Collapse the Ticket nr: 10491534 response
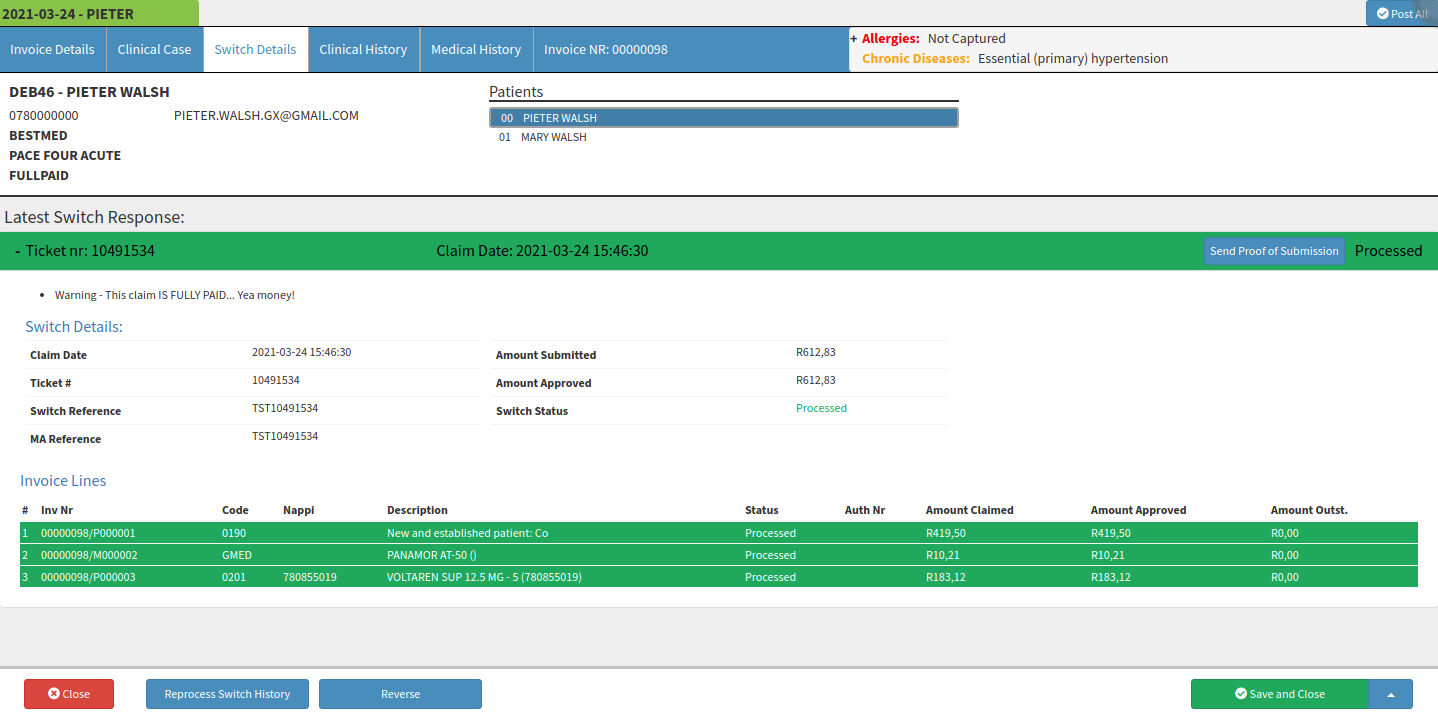The image size is (1438, 714). (18, 251)
